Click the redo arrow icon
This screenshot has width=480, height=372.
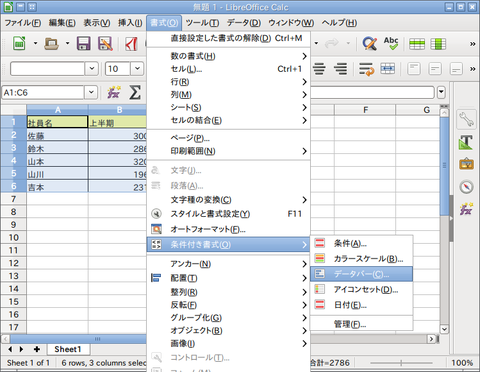tap(331, 43)
